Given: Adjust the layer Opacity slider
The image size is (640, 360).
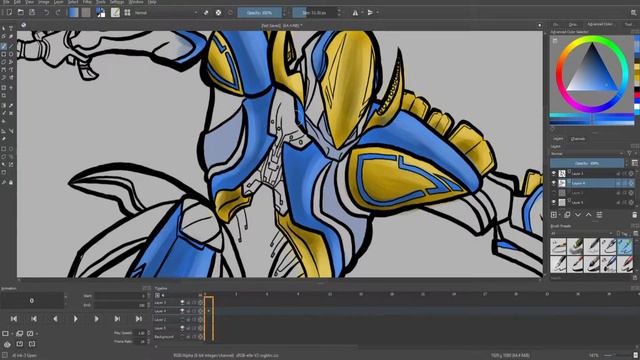Looking at the screenshot, I should click(x=587, y=163).
